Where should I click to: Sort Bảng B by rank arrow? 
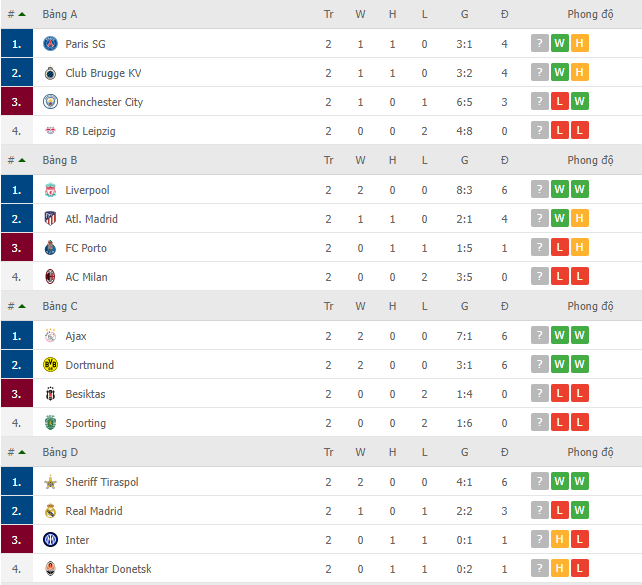click(x=22, y=160)
